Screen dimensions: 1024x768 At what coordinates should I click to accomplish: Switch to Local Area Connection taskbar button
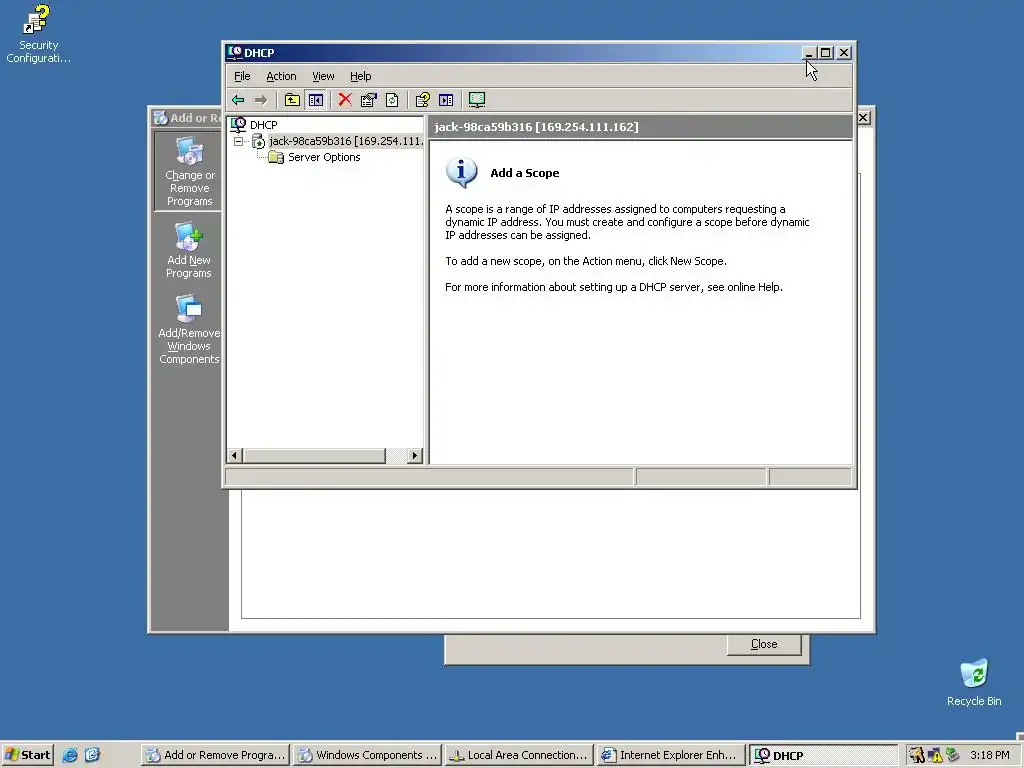(x=520, y=755)
